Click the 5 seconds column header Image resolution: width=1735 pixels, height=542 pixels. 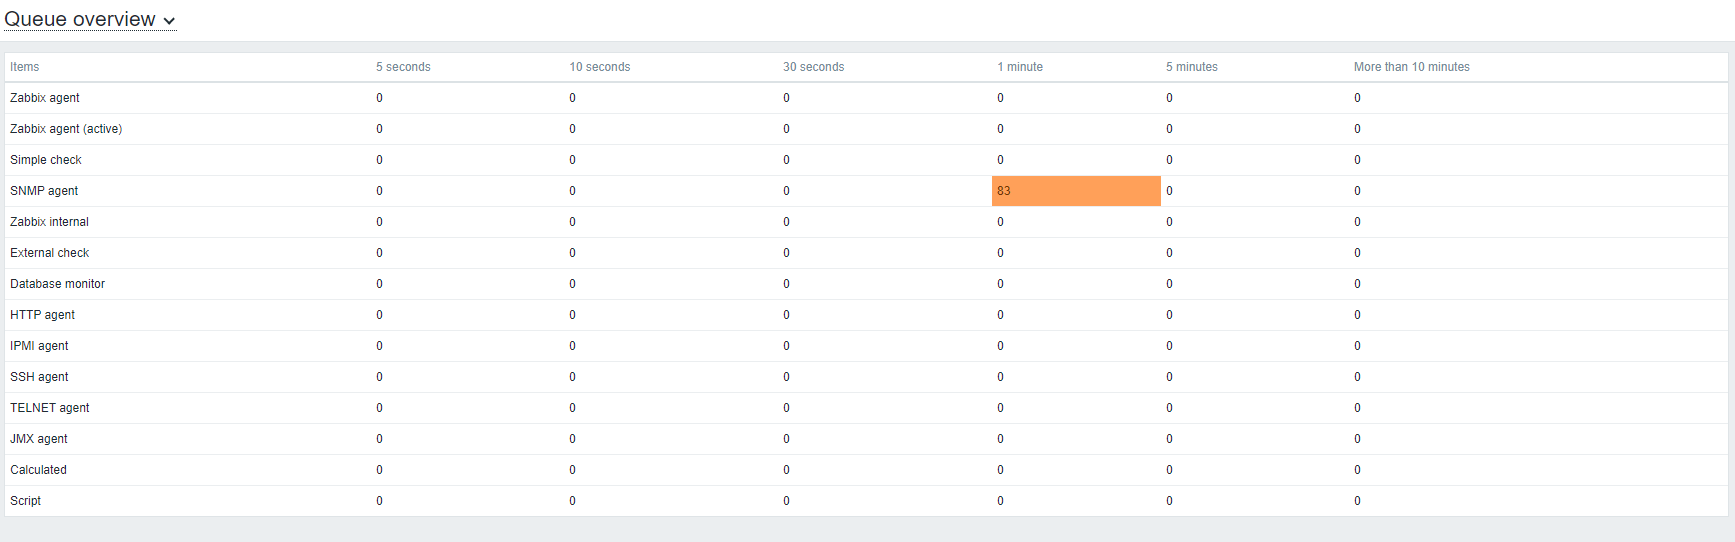click(403, 67)
